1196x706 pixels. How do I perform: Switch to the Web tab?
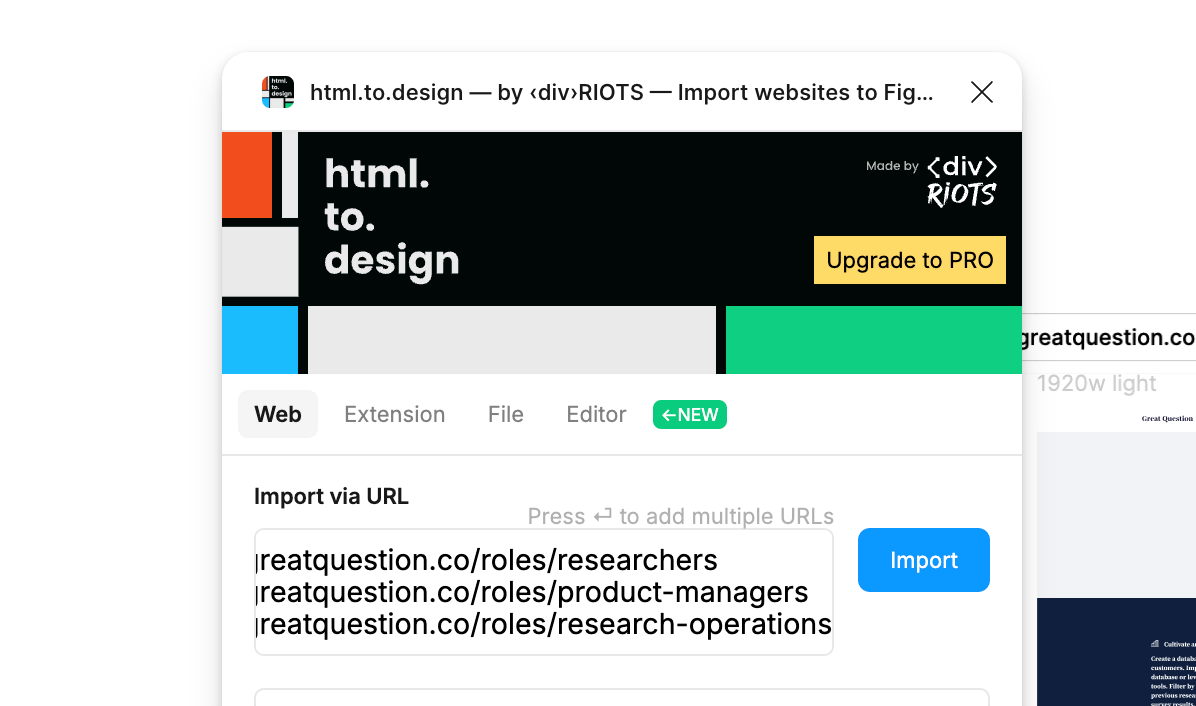tap(278, 414)
